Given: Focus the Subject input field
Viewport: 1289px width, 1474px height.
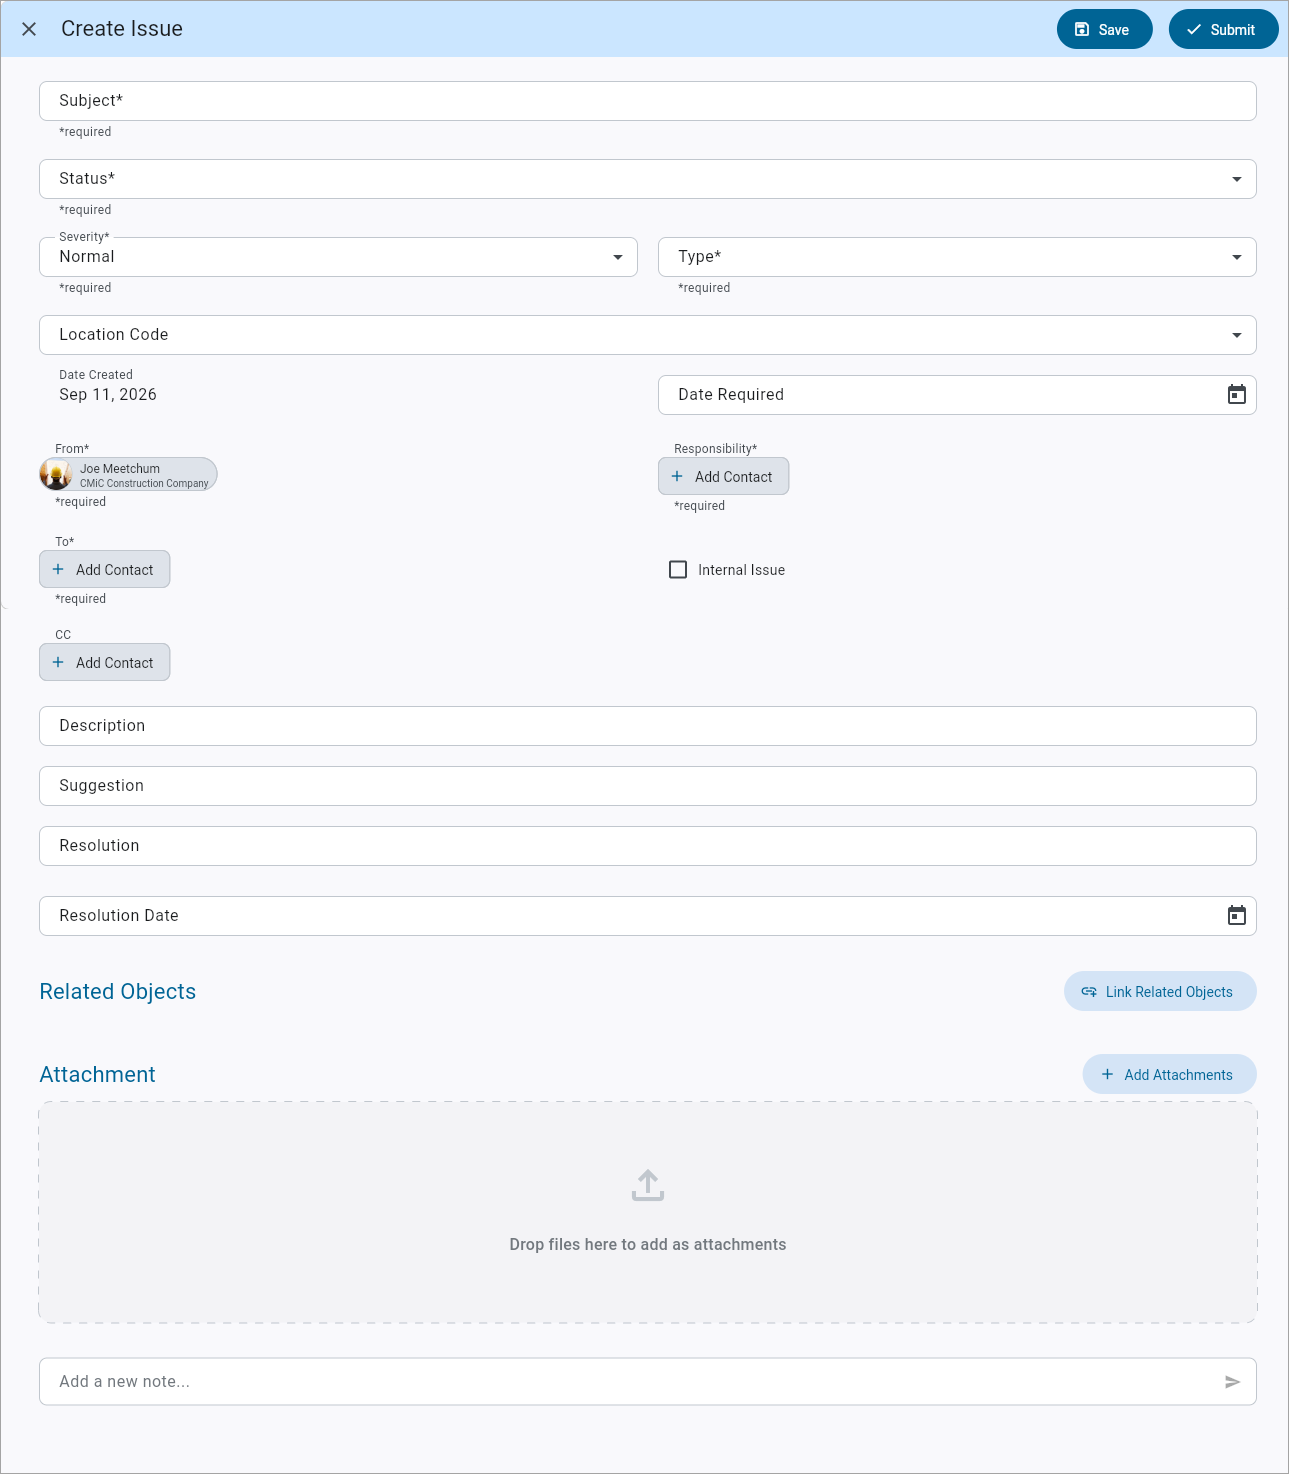Looking at the screenshot, I should click(x=648, y=101).
